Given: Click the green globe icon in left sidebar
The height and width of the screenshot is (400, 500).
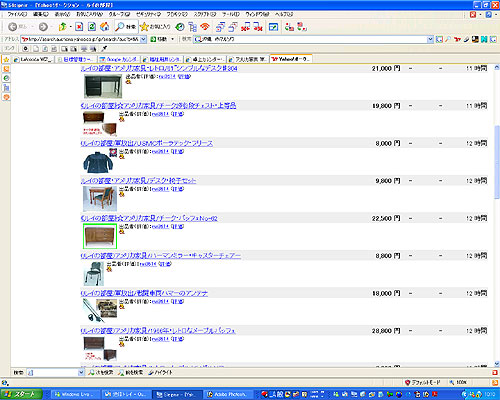Looking at the screenshot, I should click(6, 78).
